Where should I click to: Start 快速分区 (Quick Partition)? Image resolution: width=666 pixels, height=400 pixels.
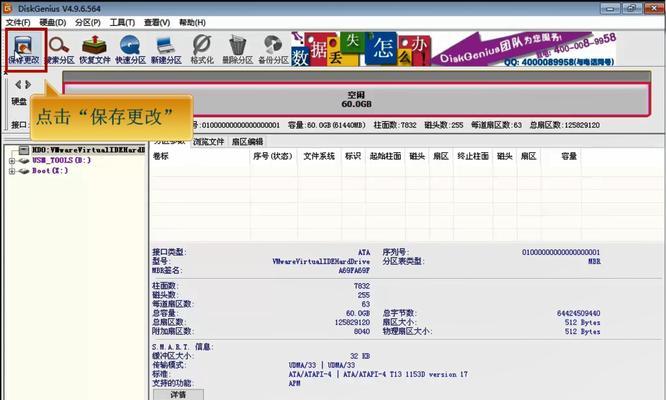click(130, 49)
